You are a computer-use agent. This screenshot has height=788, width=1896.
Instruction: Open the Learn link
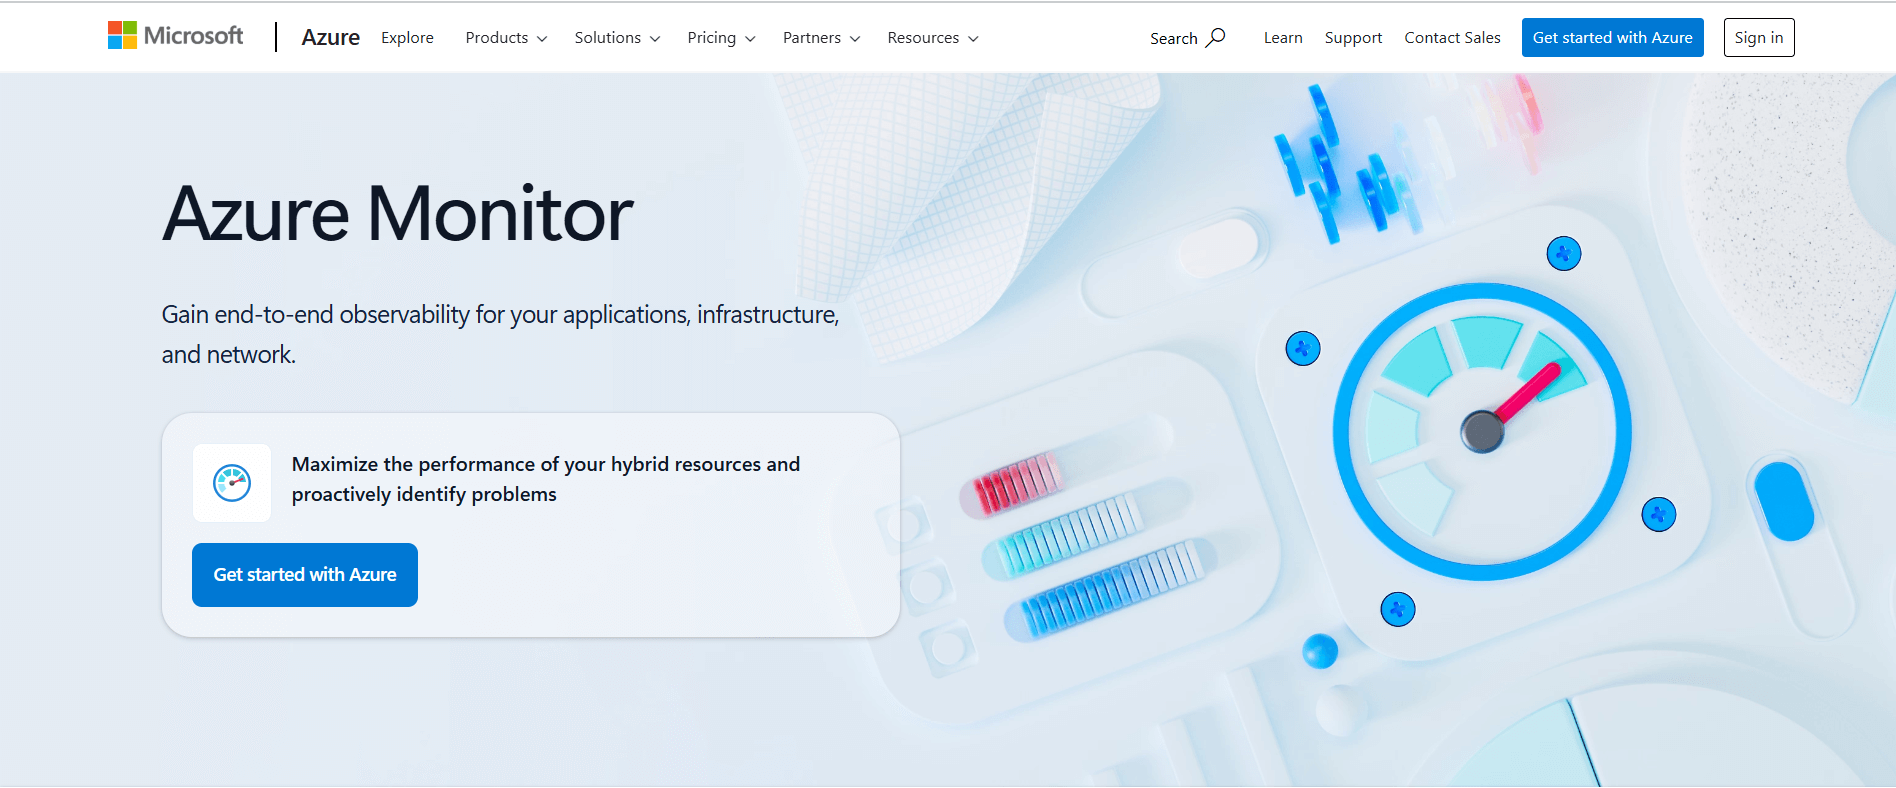point(1283,38)
